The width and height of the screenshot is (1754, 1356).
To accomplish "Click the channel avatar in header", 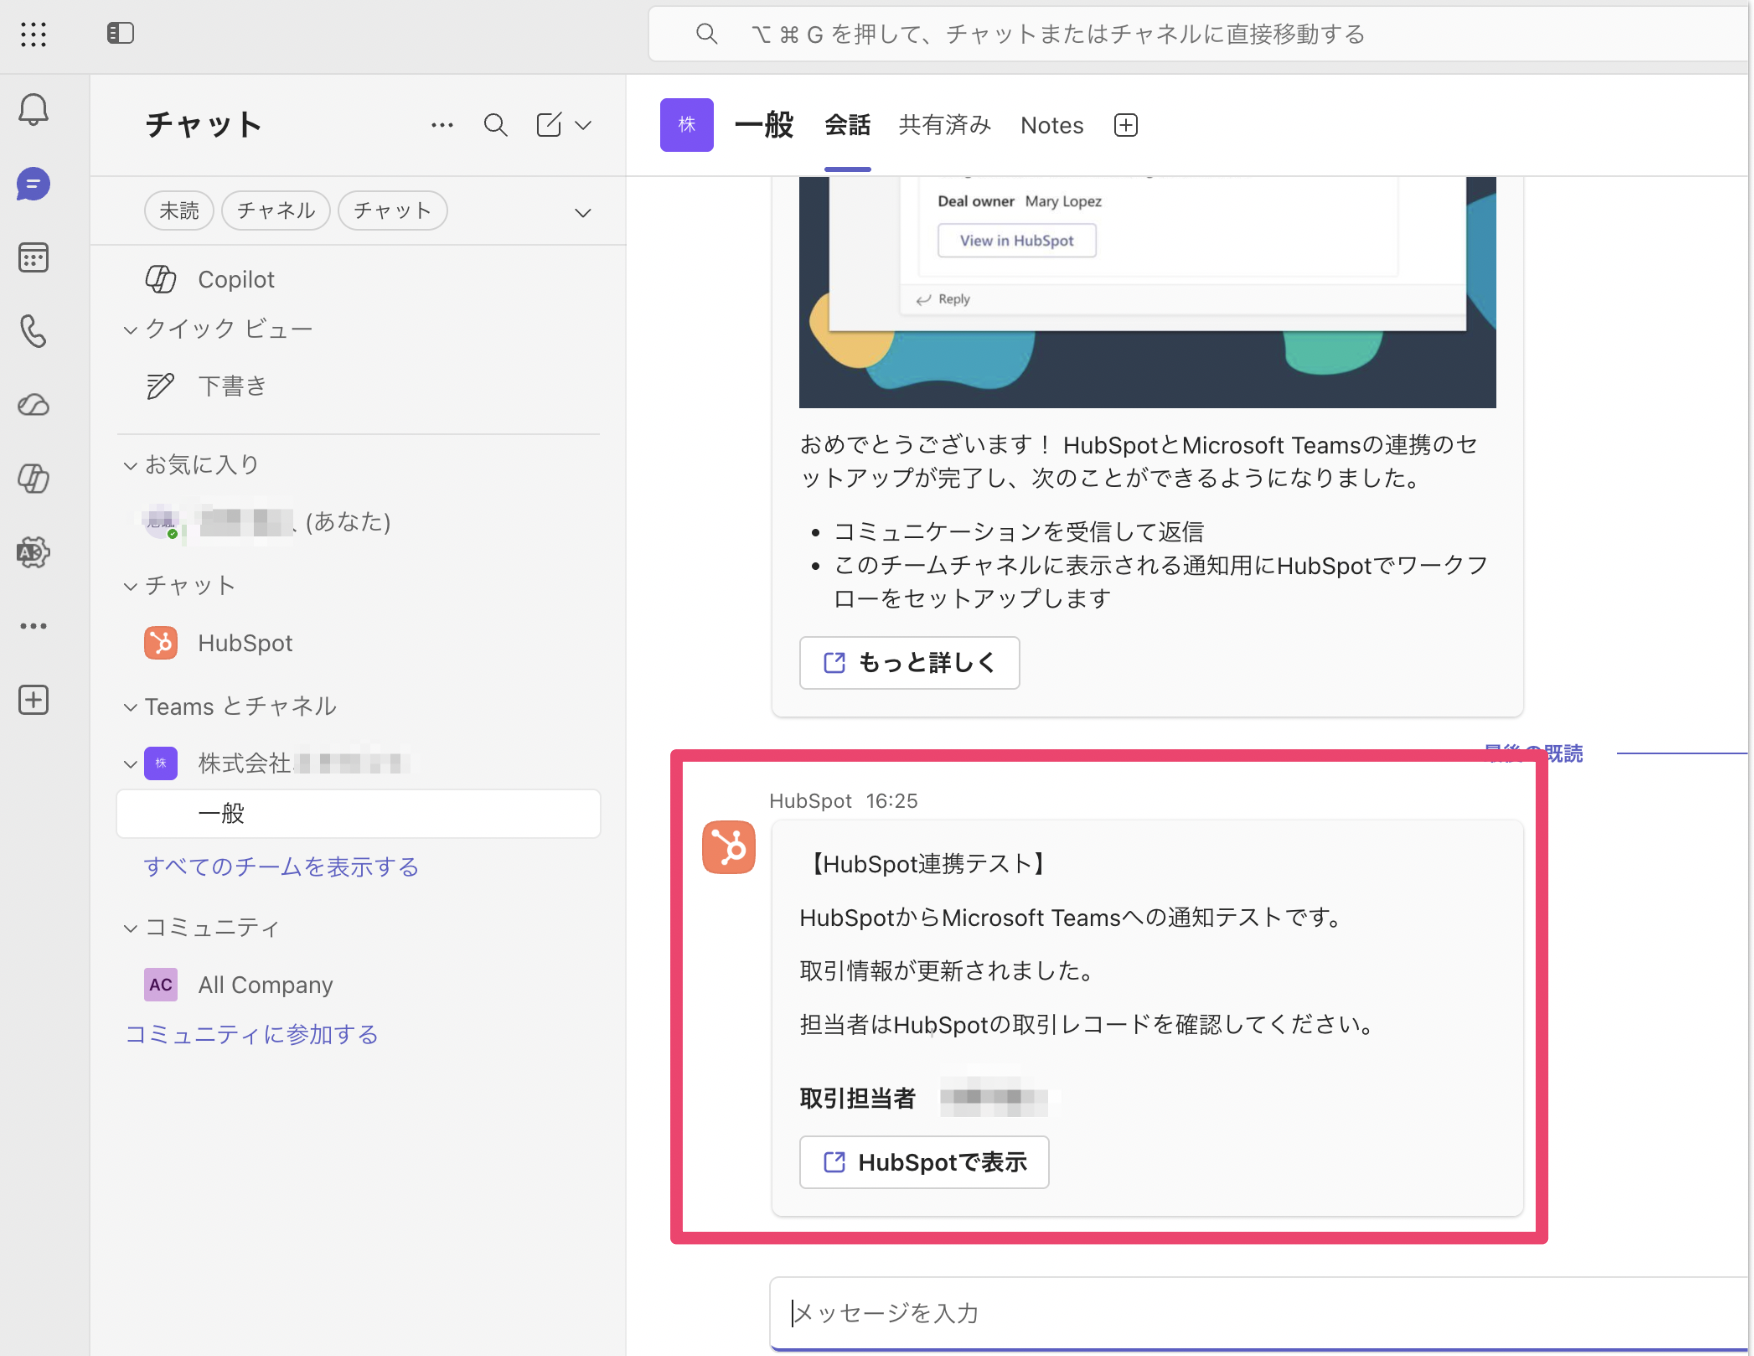I will (x=687, y=125).
